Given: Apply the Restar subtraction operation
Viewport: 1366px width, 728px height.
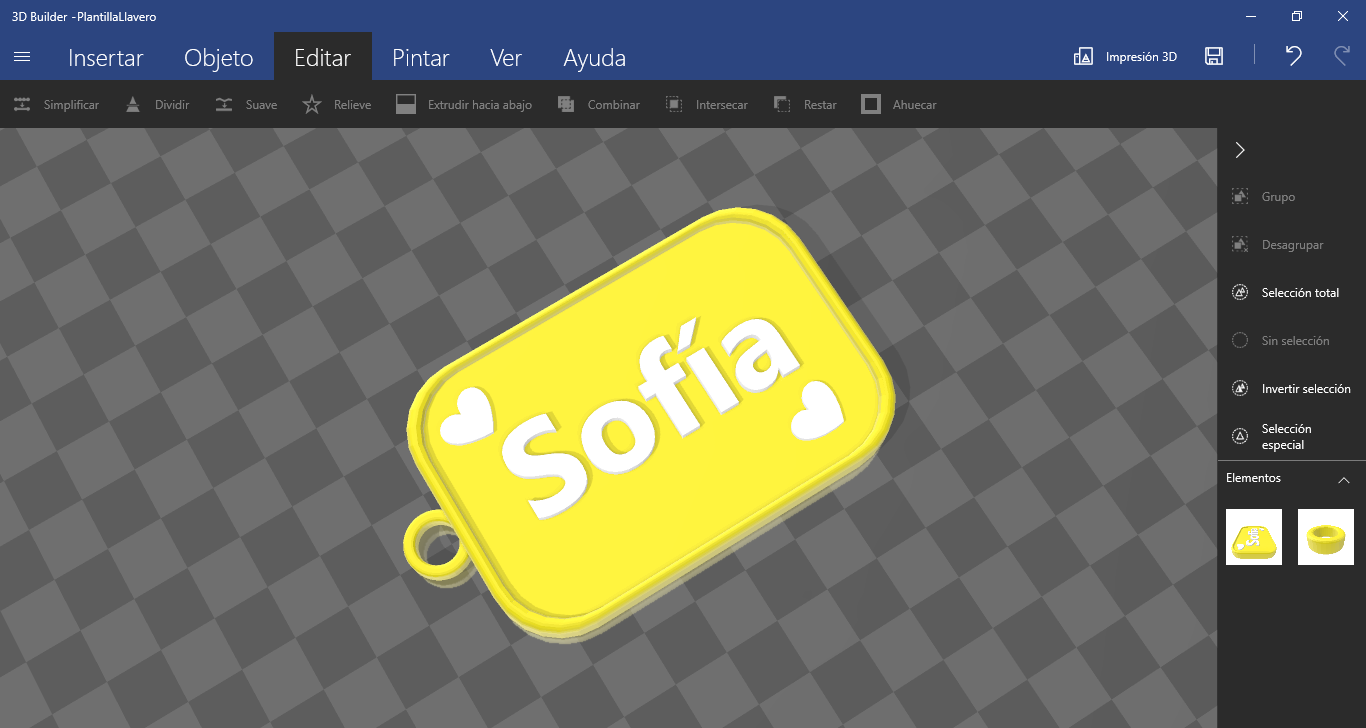Looking at the screenshot, I should pyautogui.click(x=804, y=104).
